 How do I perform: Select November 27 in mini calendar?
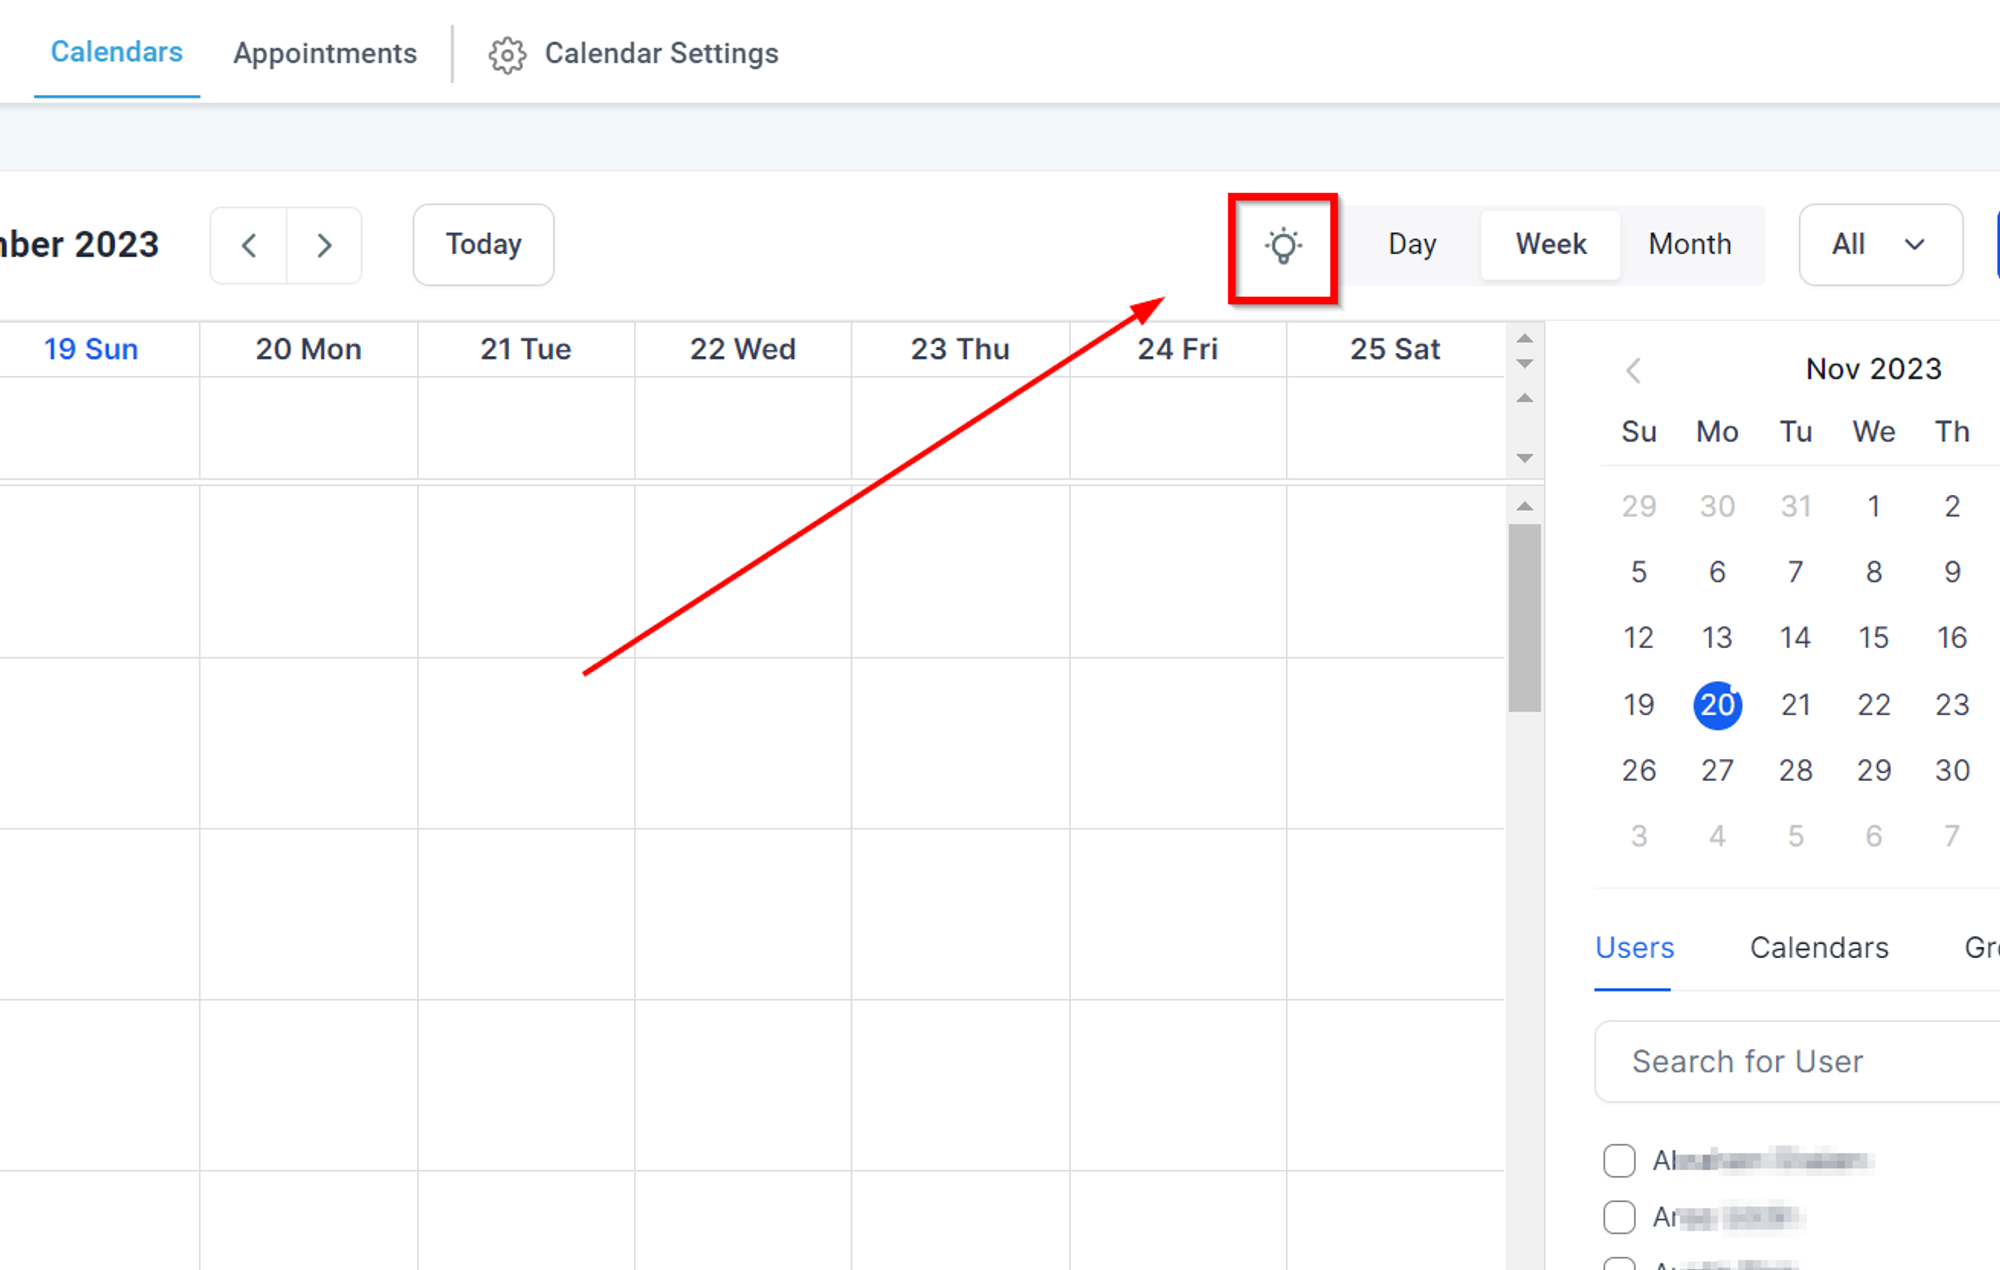[x=1717, y=771]
